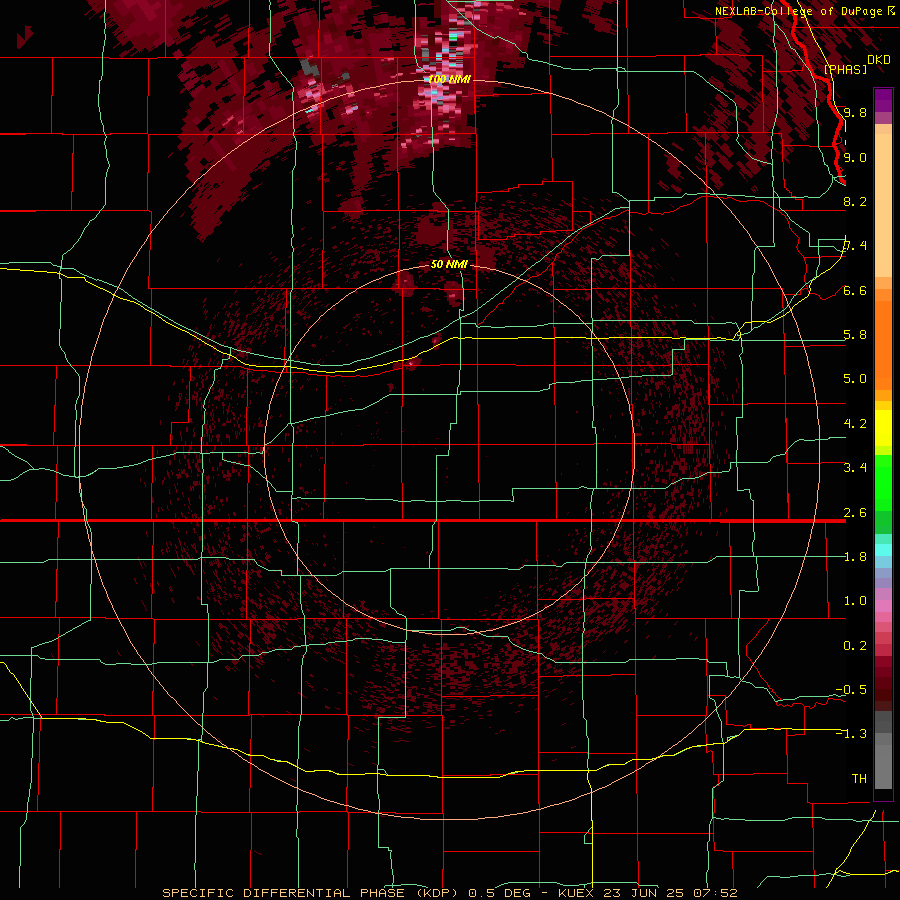
Task: Click the 07:52 timestamp
Action: 715,893
